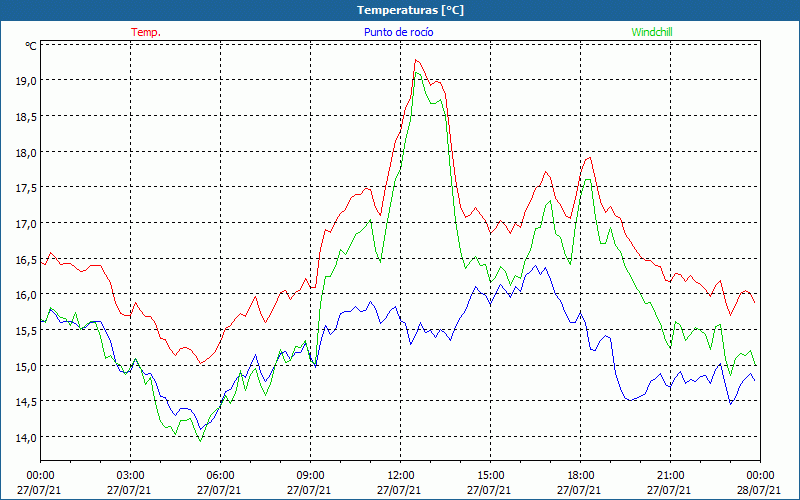Click the 18,0 y-axis value
Image resolution: width=800 pixels, height=500 pixels.
pyautogui.click(x=28, y=152)
